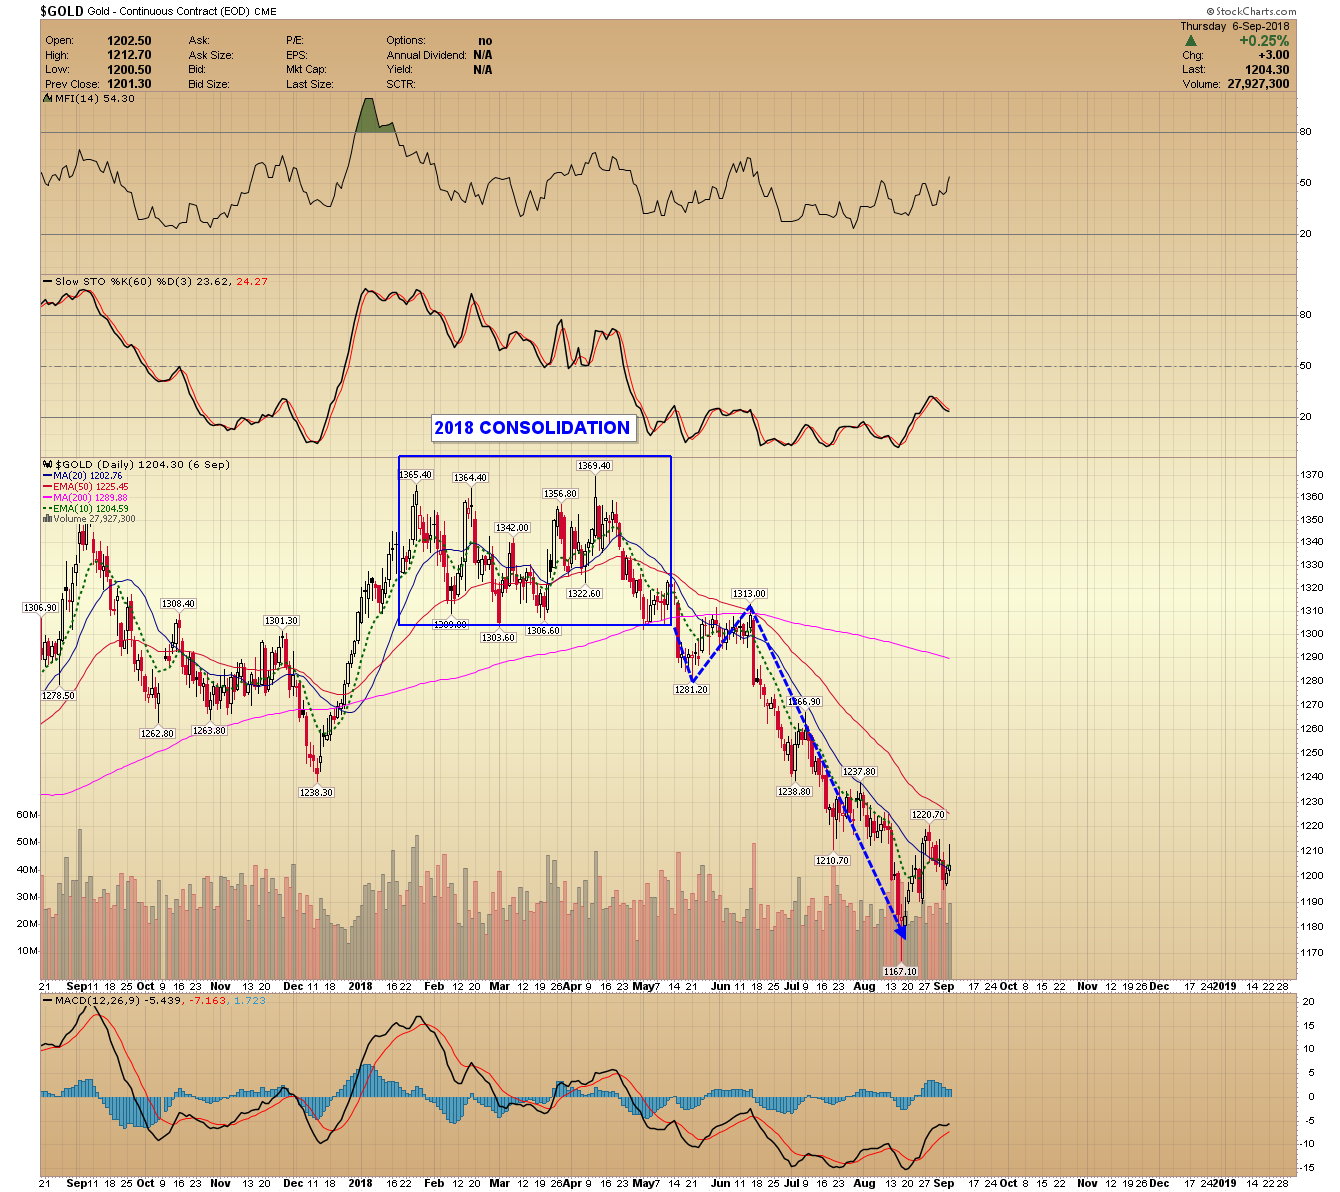This screenshot has width=1340, height=1192.
Task: Click the "Volume 27,927,300" legend entry
Action: (x=94, y=519)
